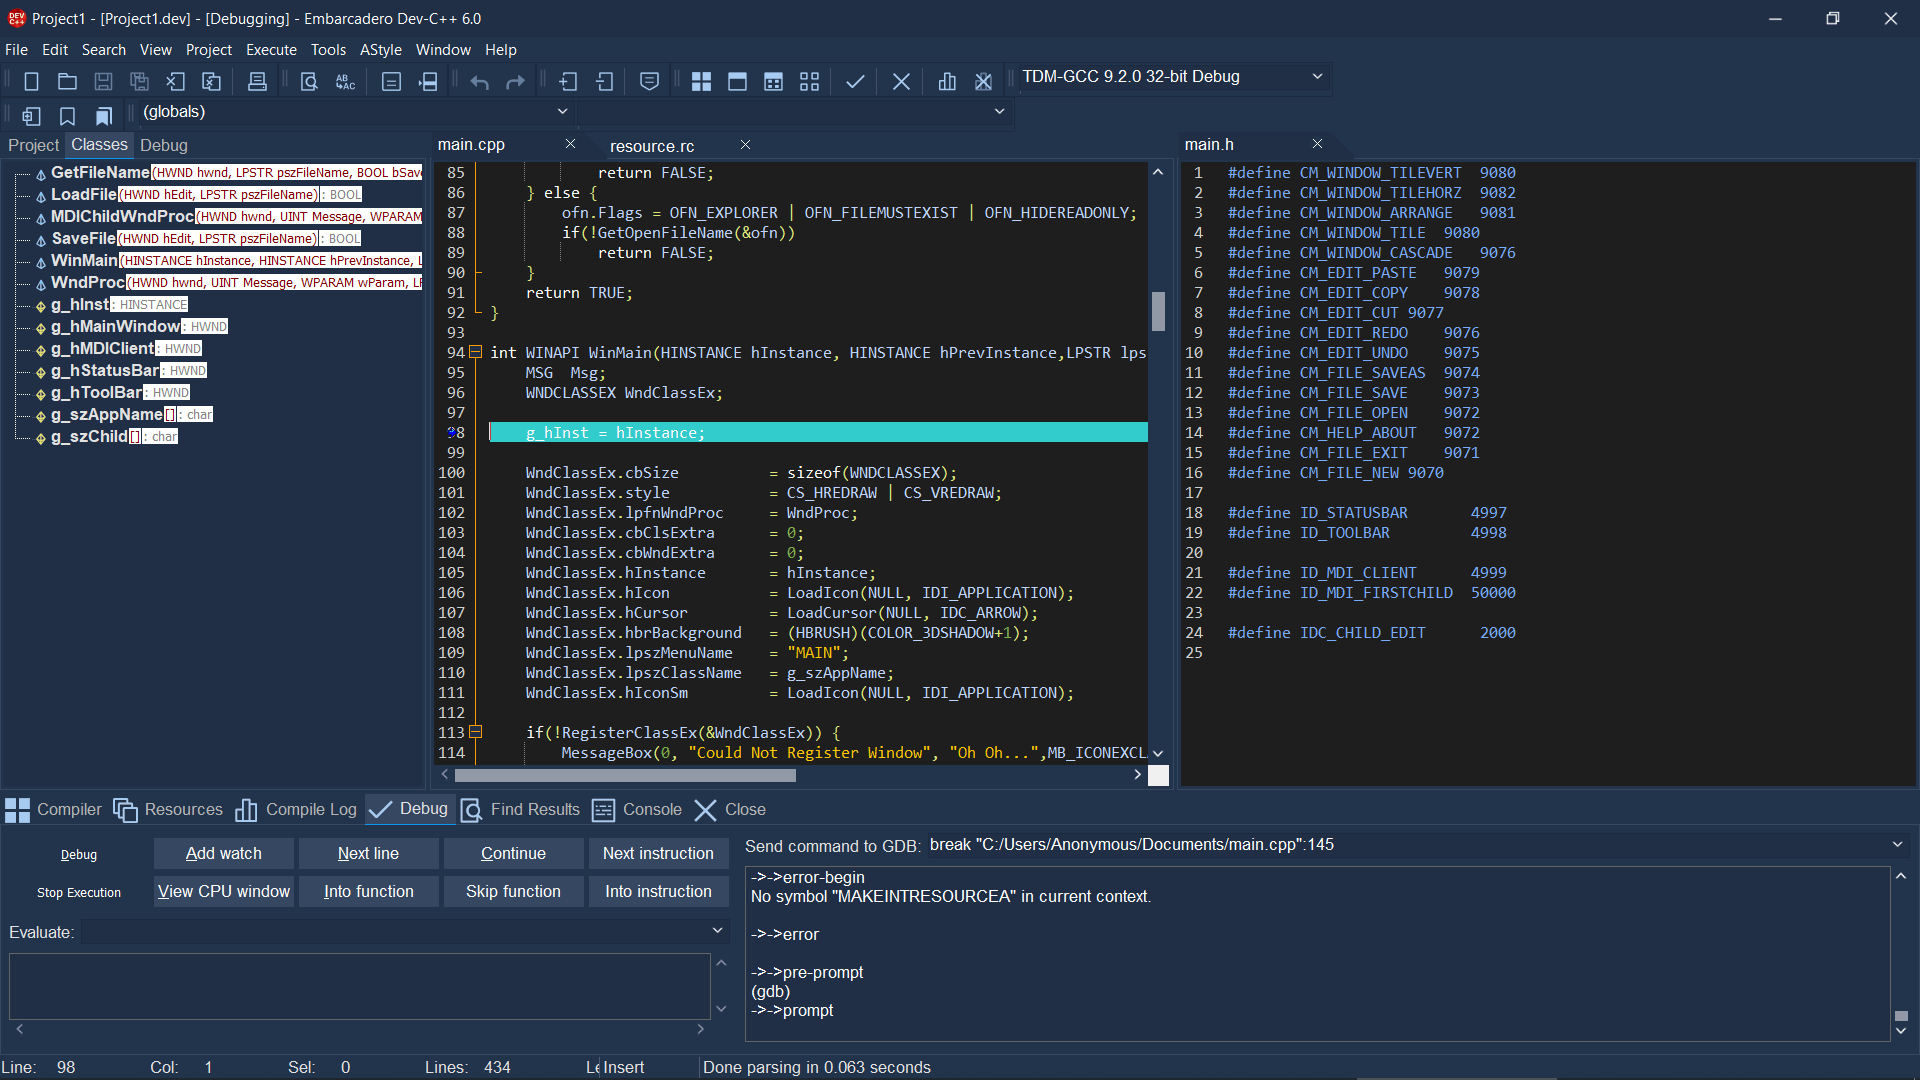Click the Next line debug button

368,853
